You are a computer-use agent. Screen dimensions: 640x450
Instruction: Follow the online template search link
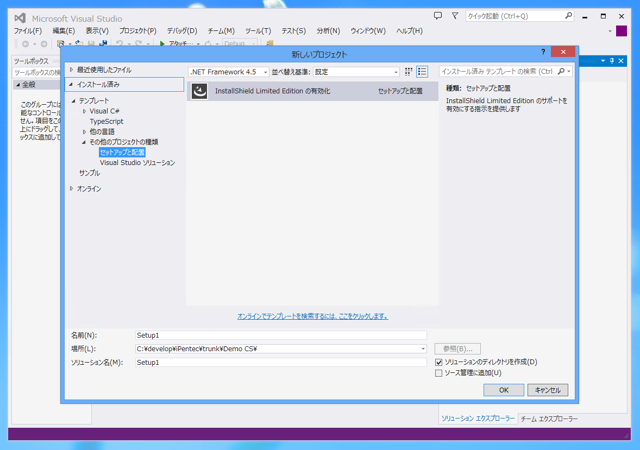(x=313, y=316)
